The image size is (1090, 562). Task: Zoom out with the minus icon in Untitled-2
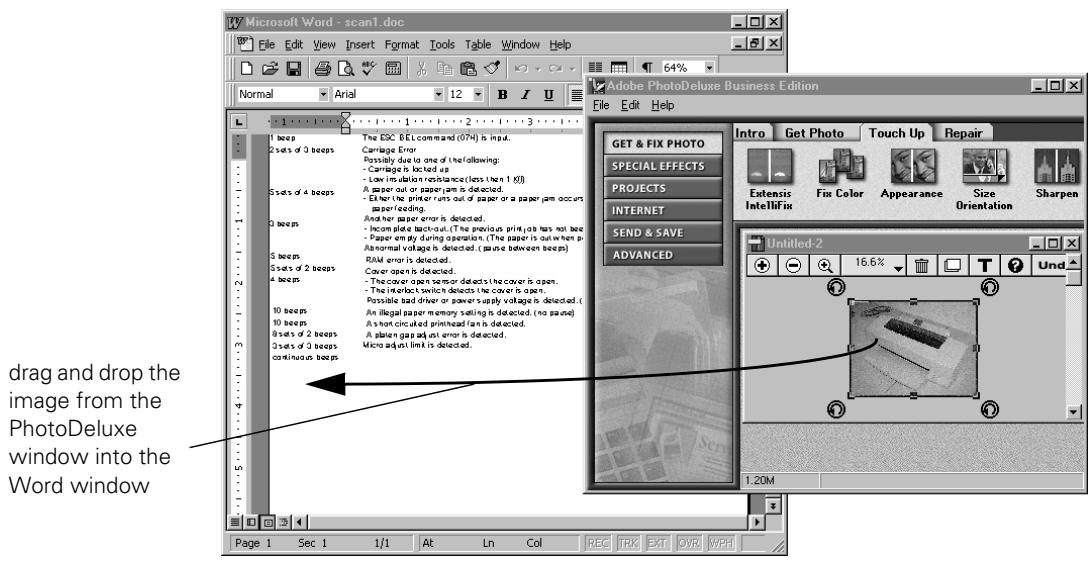coord(793,265)
